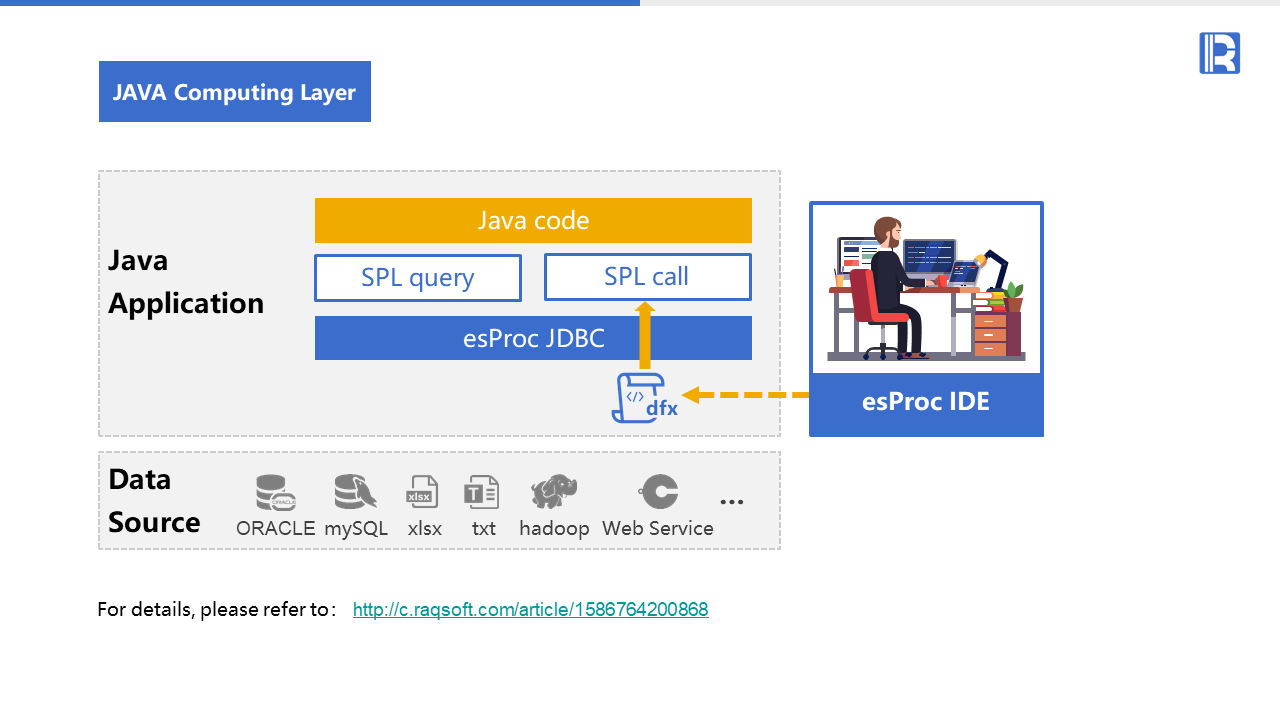Screen dimensions: 1280x720
Task: Open the c.raqsoft.com article link
Action: (x=531, y=610)
